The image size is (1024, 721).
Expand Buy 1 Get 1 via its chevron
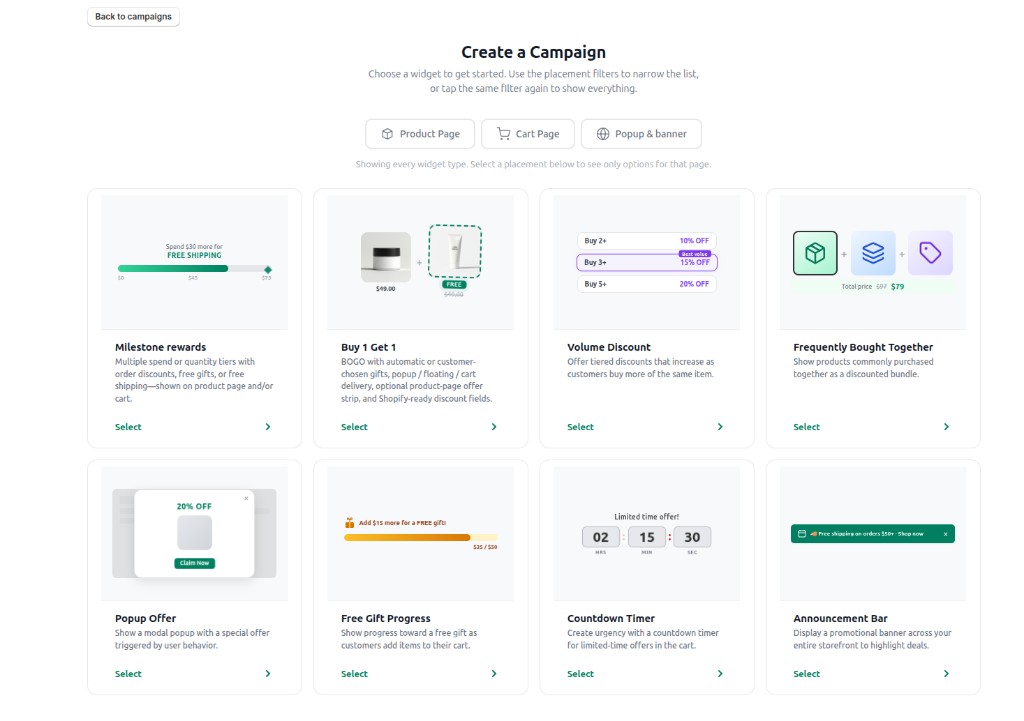(x=493, y=427)
